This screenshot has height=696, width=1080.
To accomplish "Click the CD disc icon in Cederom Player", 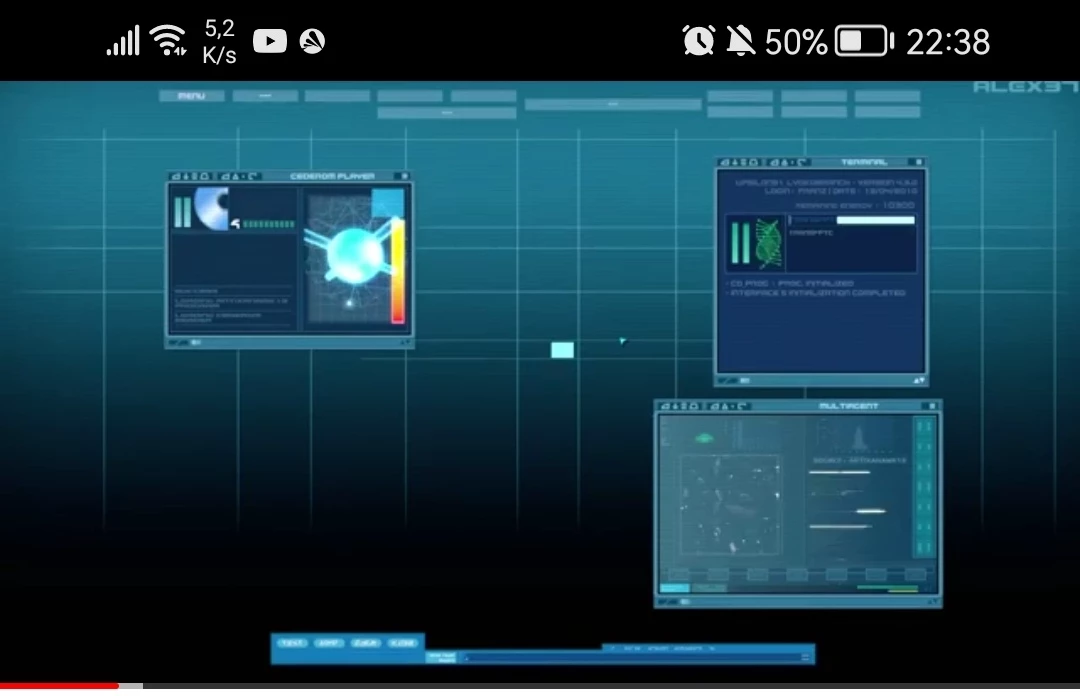I will [212, 208].
